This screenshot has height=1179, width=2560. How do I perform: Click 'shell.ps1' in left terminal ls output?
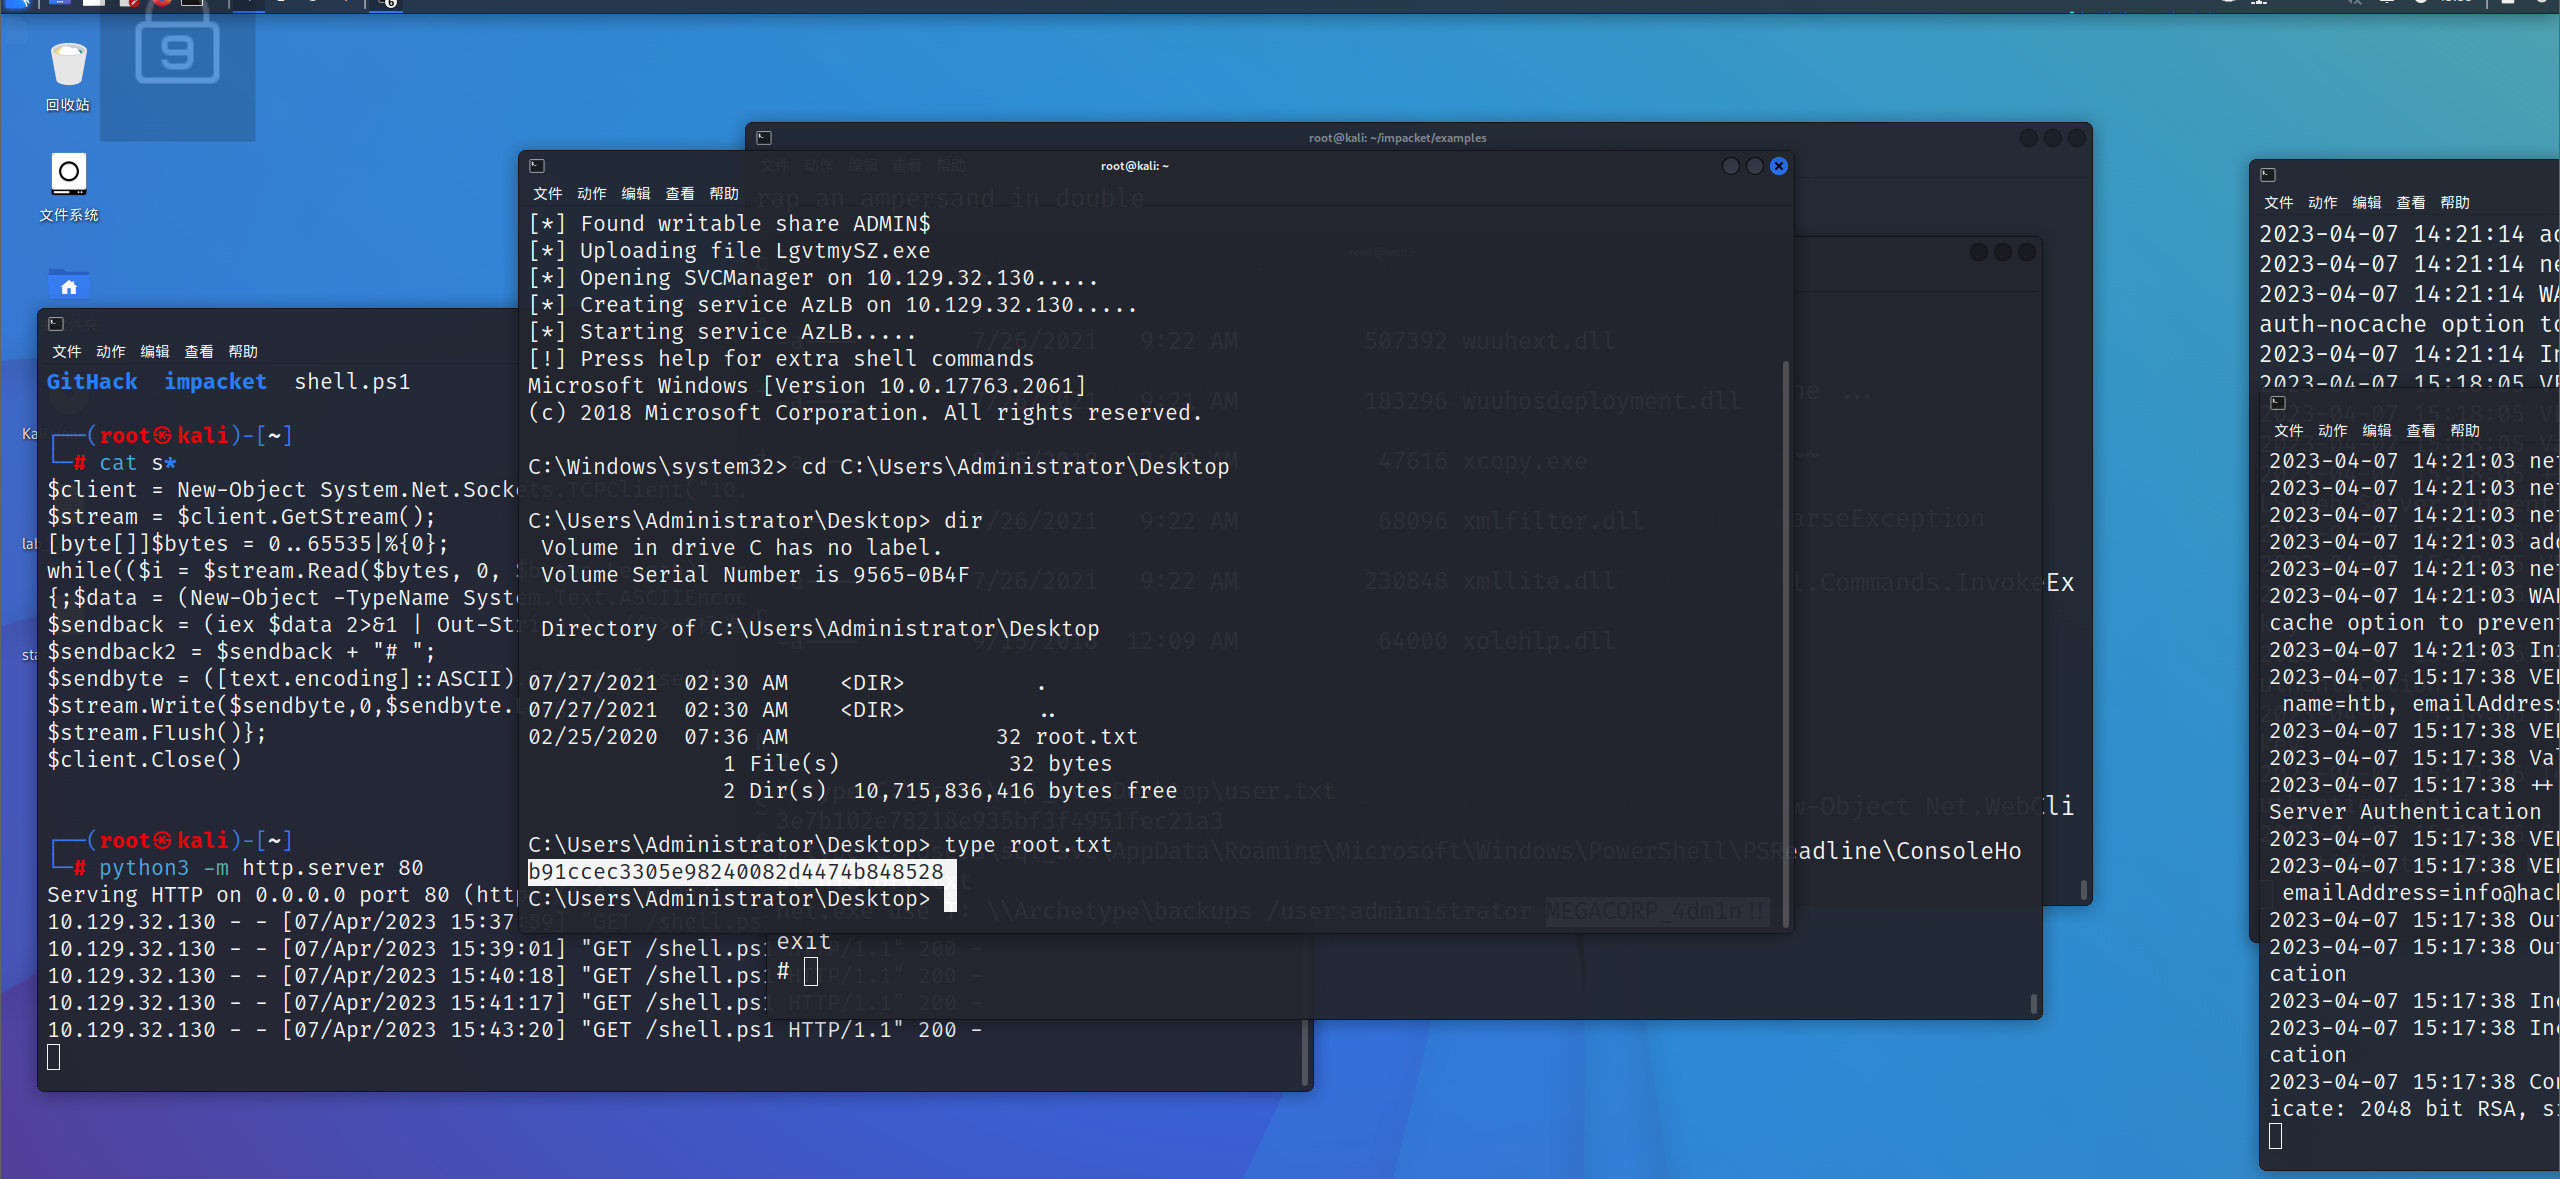352,382
